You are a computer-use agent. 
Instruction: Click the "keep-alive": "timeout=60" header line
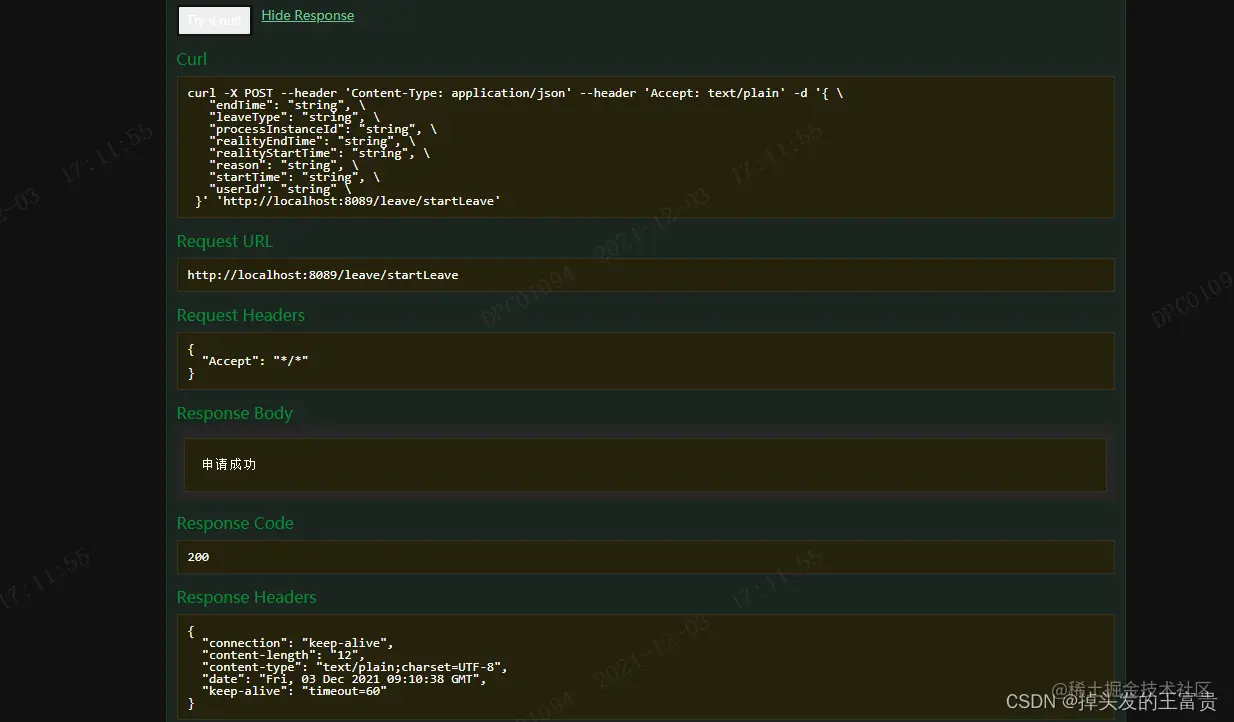[294, 691]
